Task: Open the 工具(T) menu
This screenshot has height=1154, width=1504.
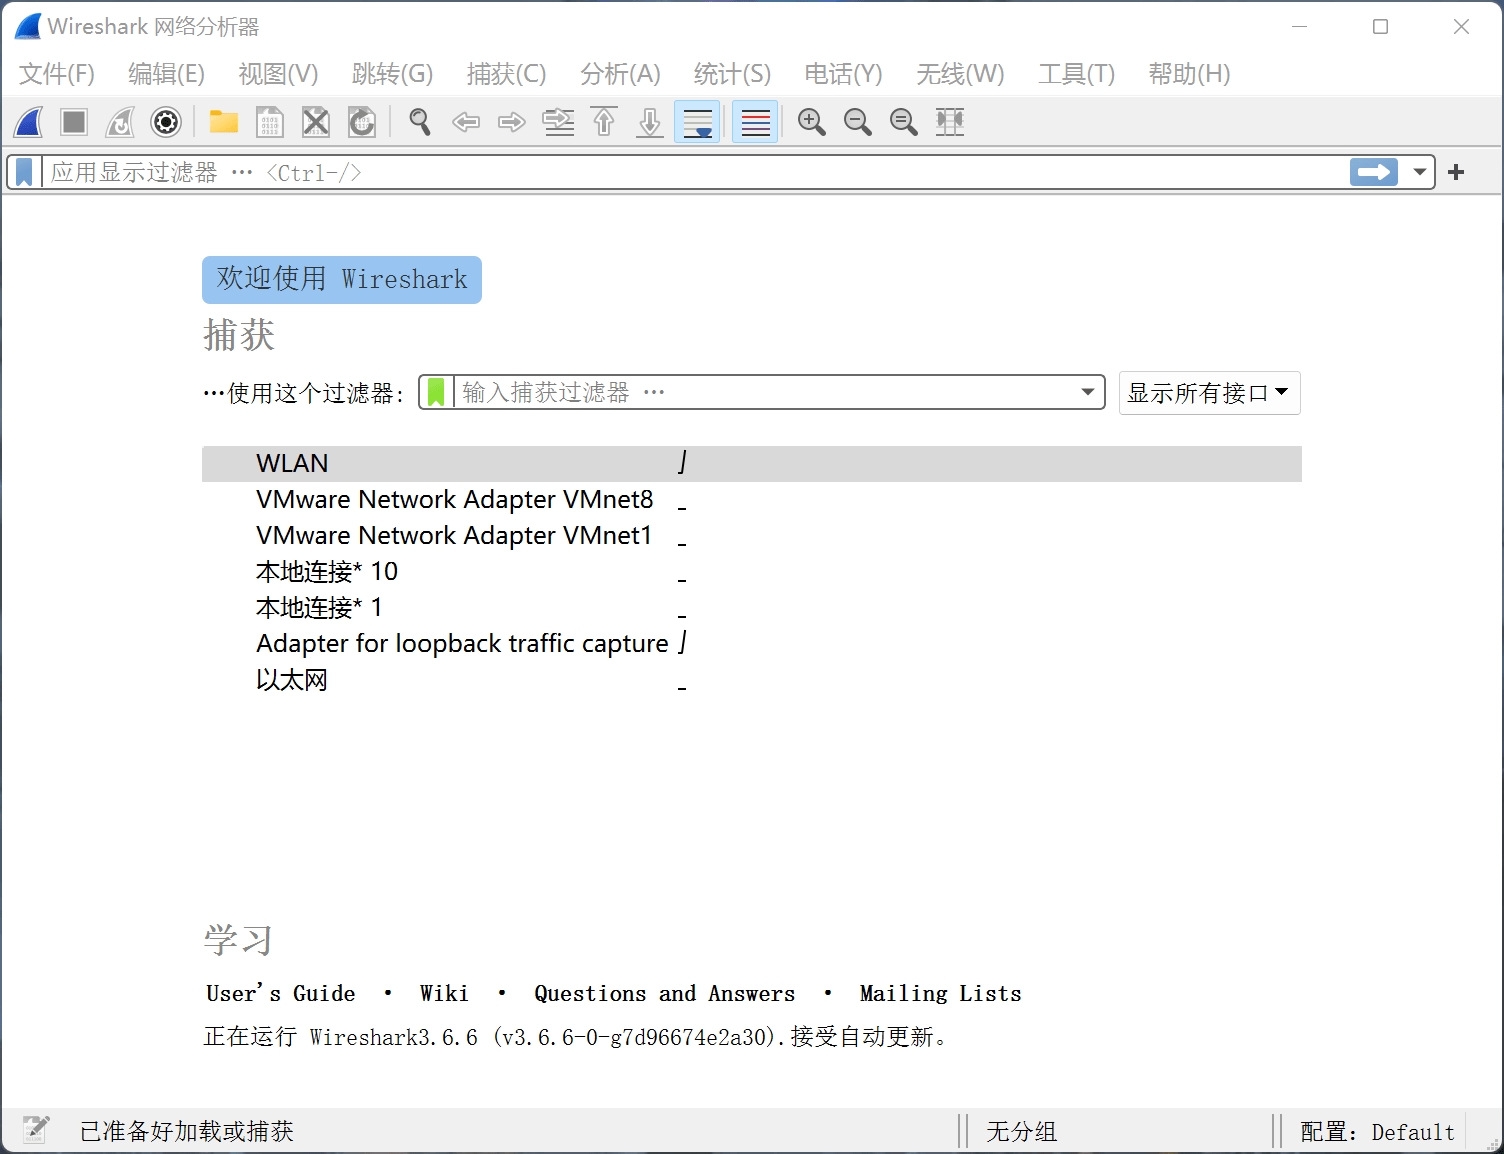Action: 1076,74
